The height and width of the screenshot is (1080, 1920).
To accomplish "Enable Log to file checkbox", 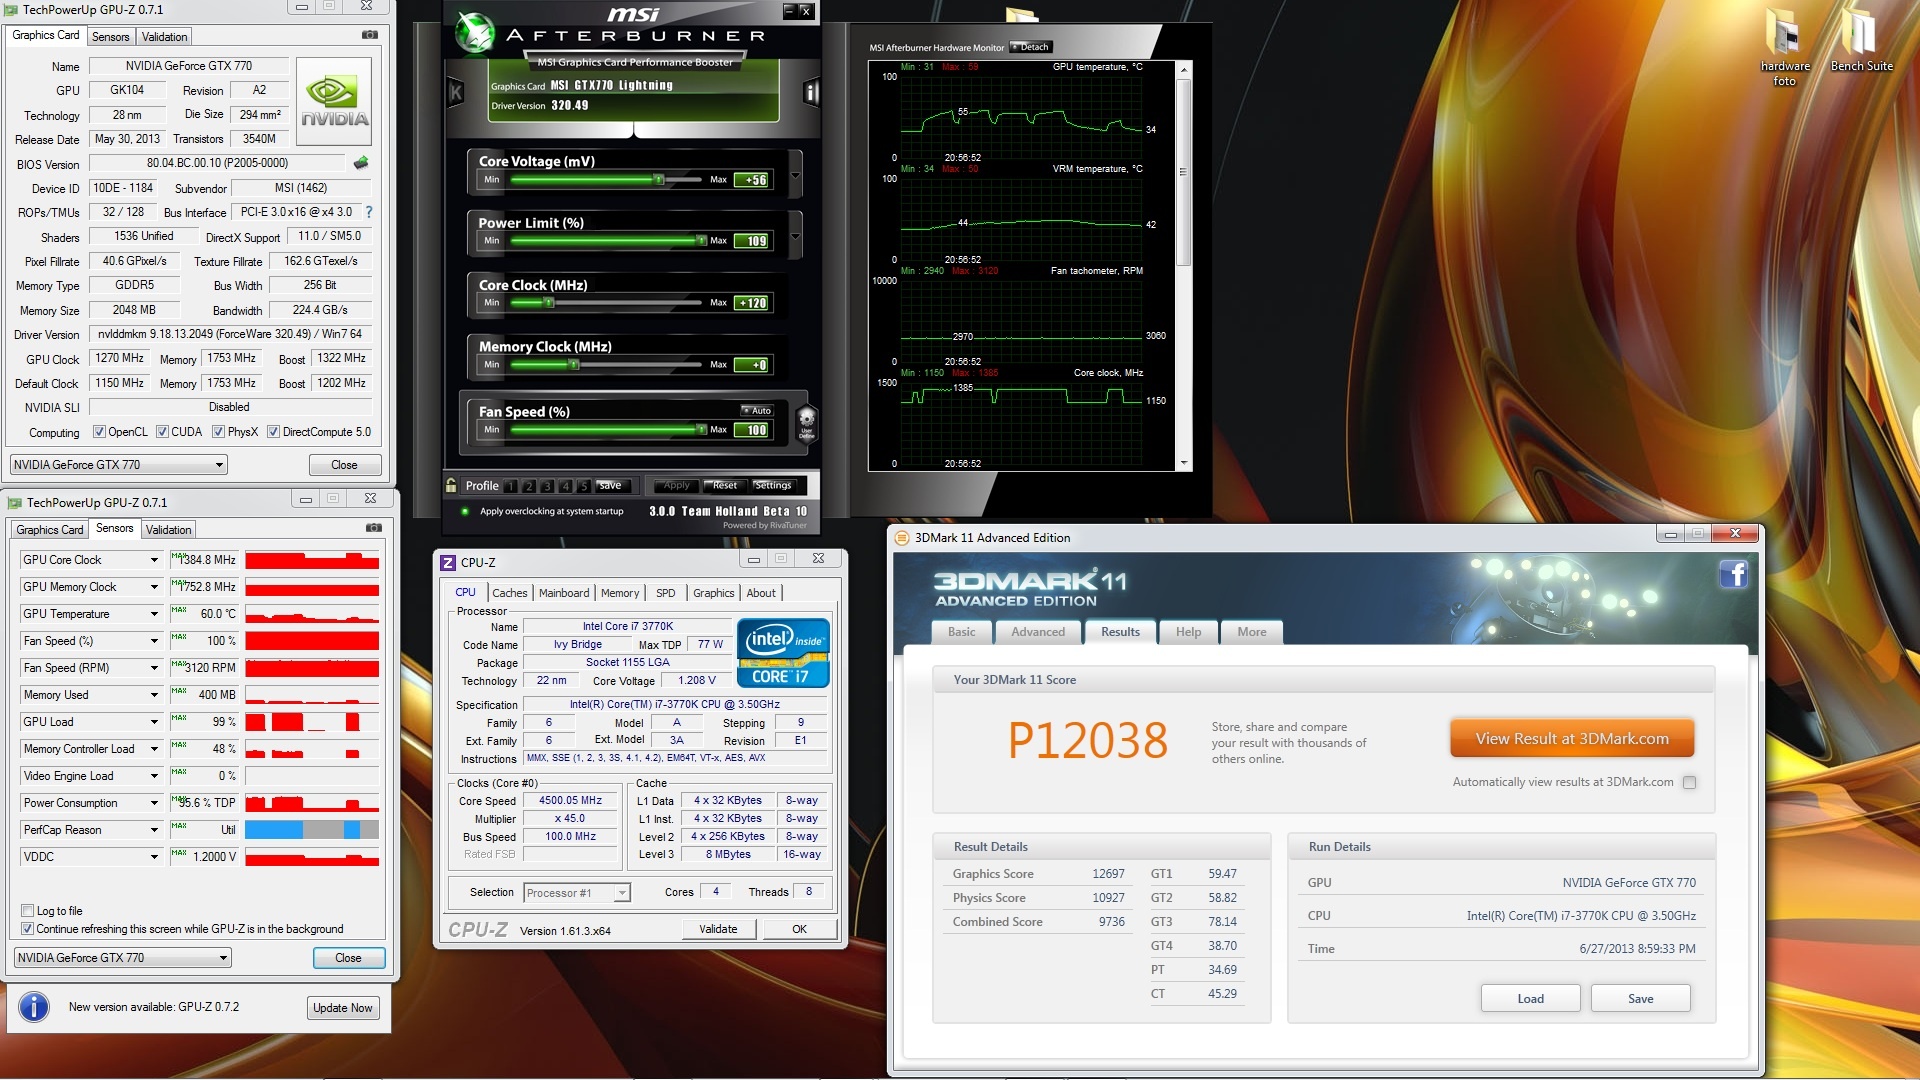I will [x=28, y=911].
